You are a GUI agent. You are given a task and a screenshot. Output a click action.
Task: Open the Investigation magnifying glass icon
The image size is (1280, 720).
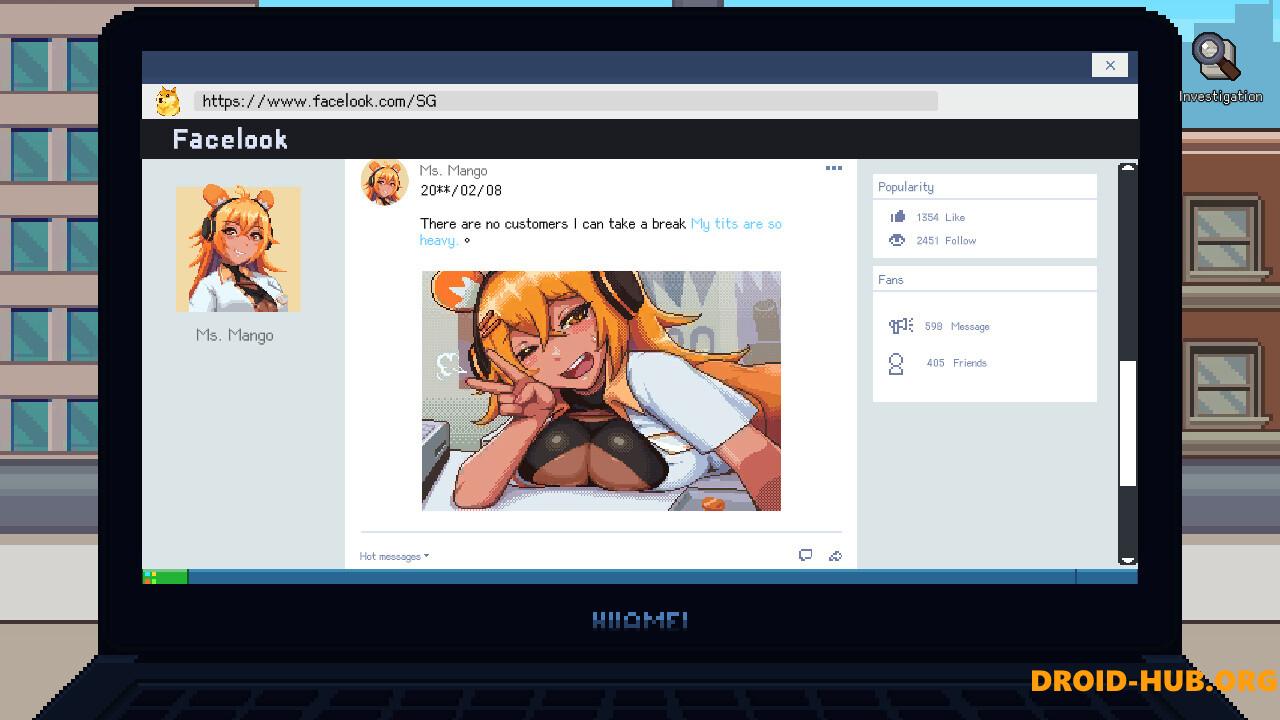[x=1216, y=59]
